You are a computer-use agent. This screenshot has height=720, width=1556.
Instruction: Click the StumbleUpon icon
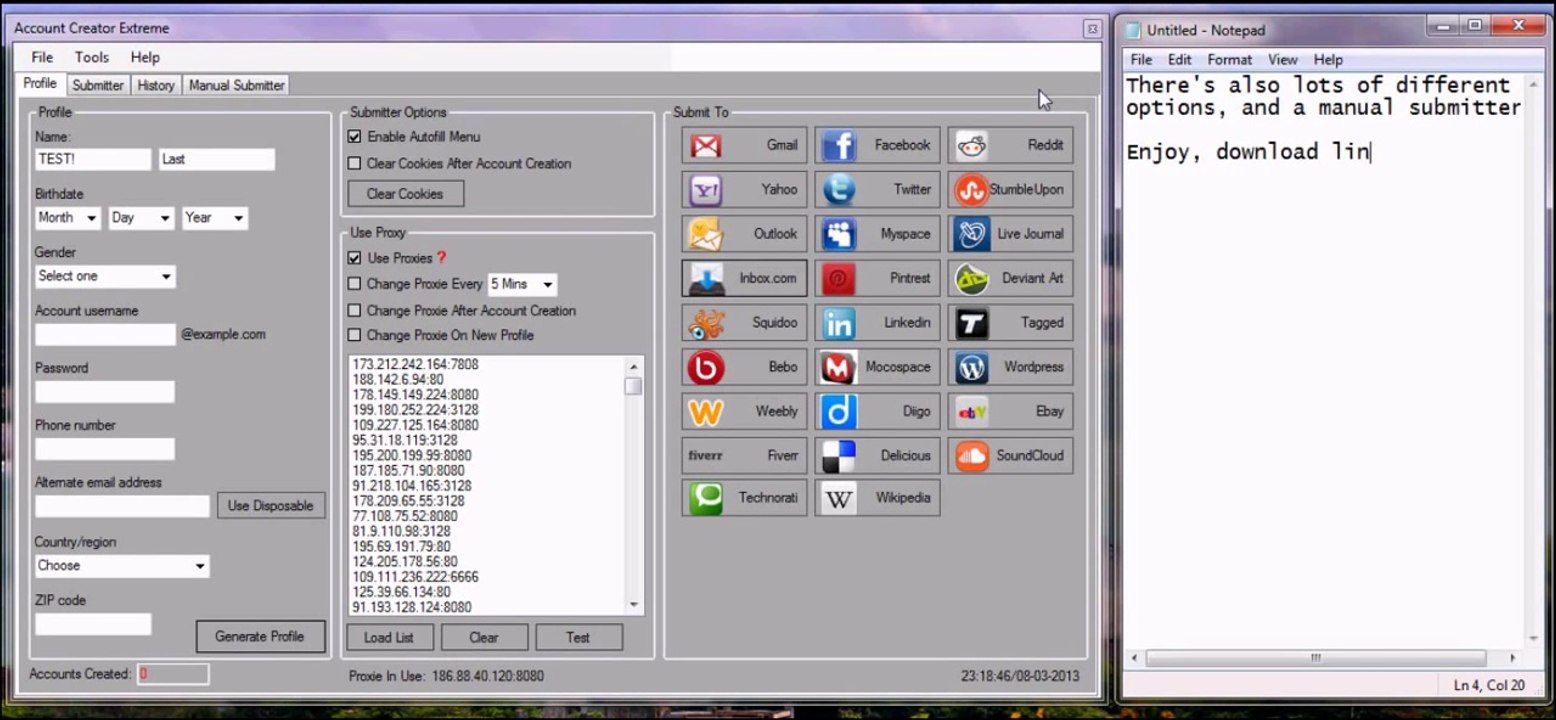coord(971,189)
